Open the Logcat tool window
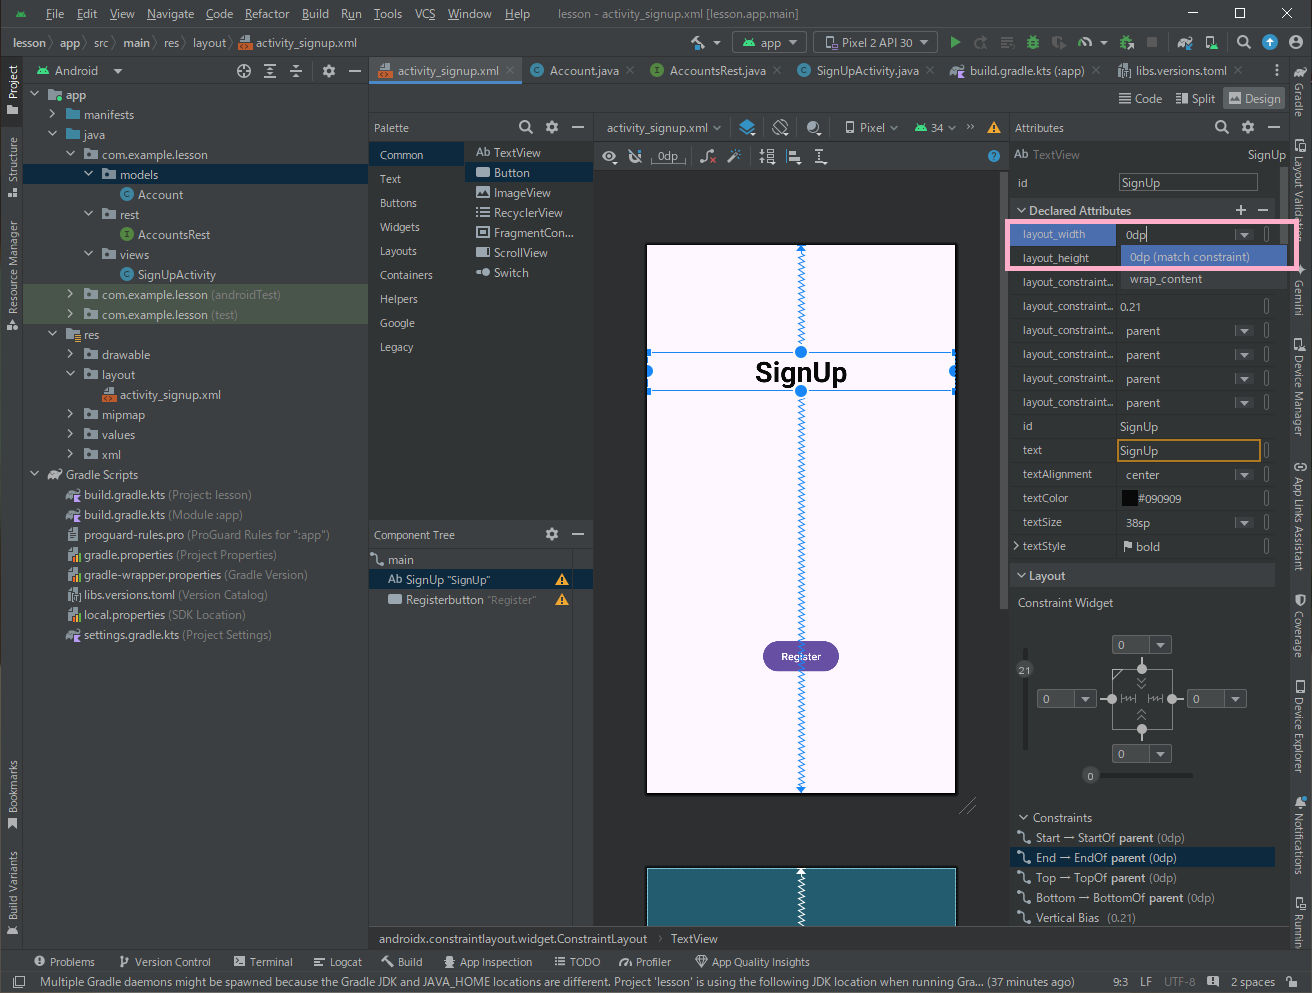The image size is (1312, 993). 338,962
